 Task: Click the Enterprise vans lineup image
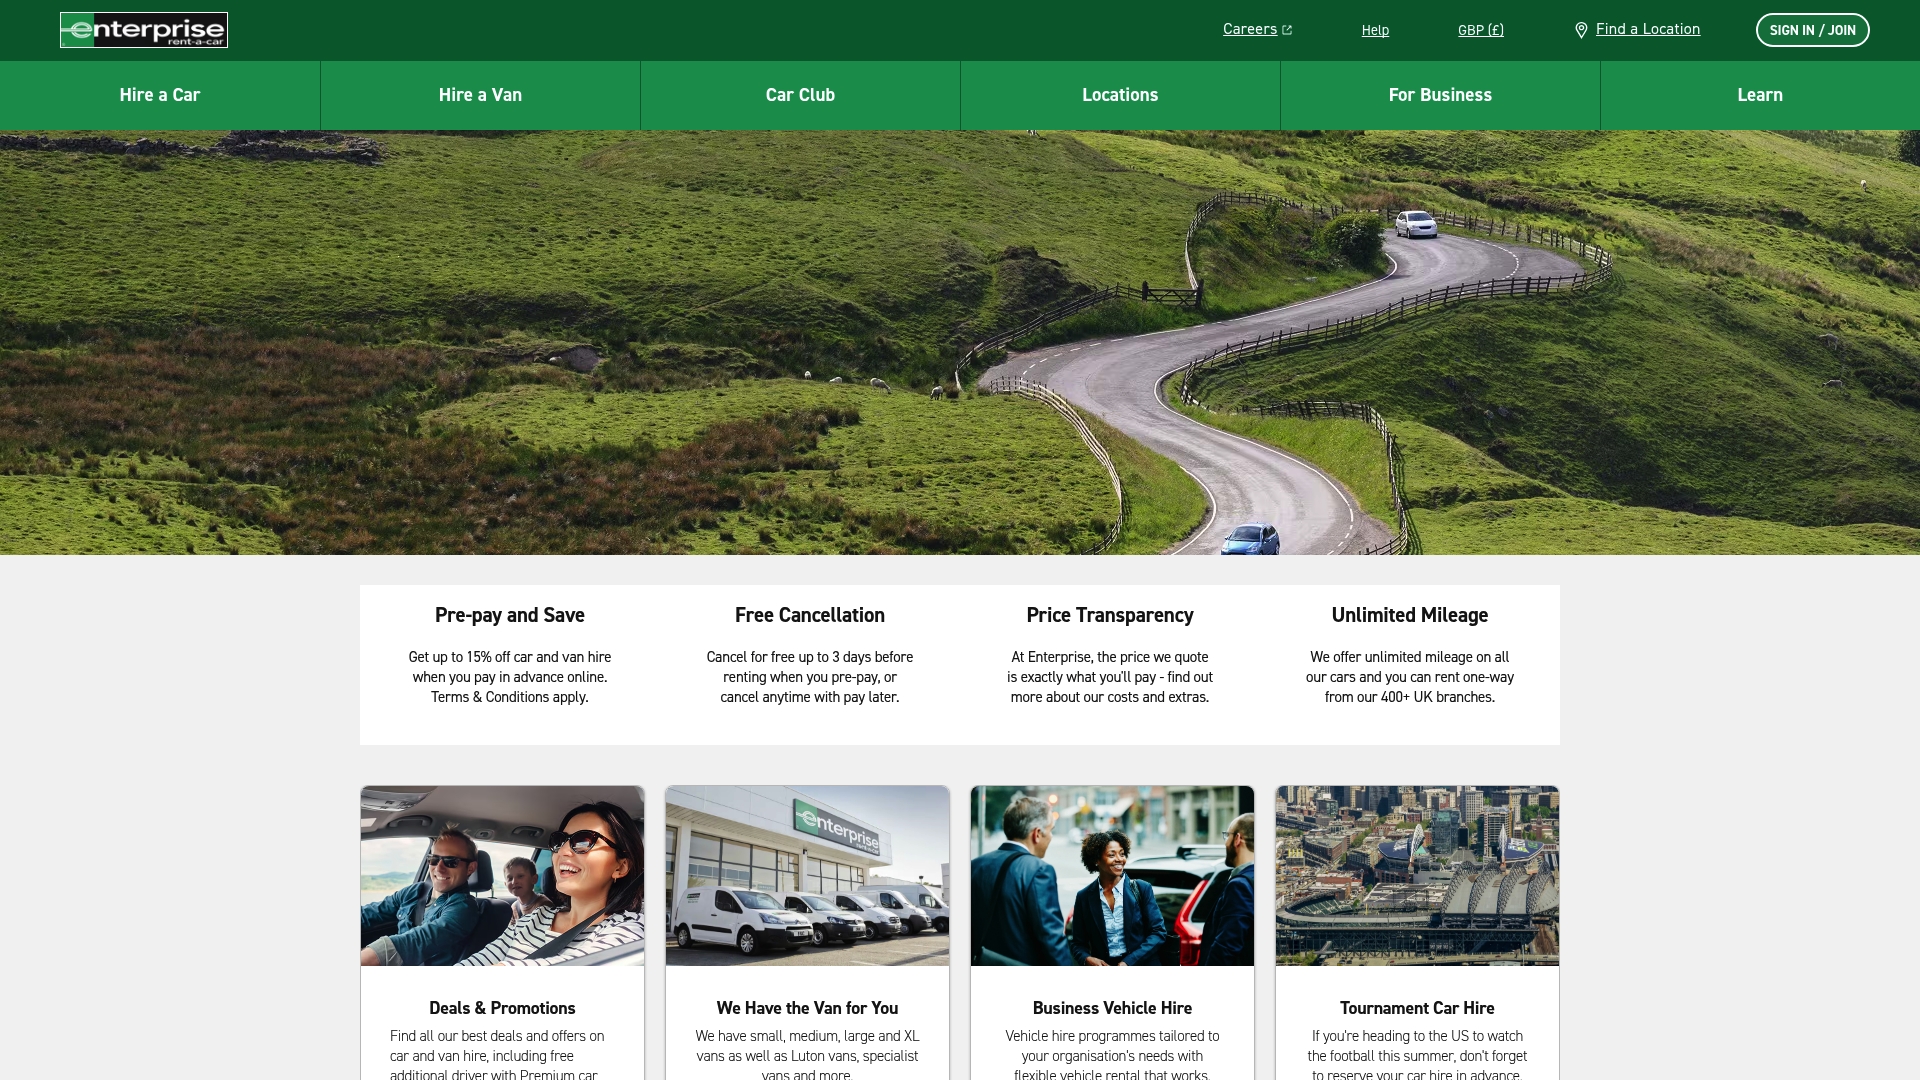(807, 875)
